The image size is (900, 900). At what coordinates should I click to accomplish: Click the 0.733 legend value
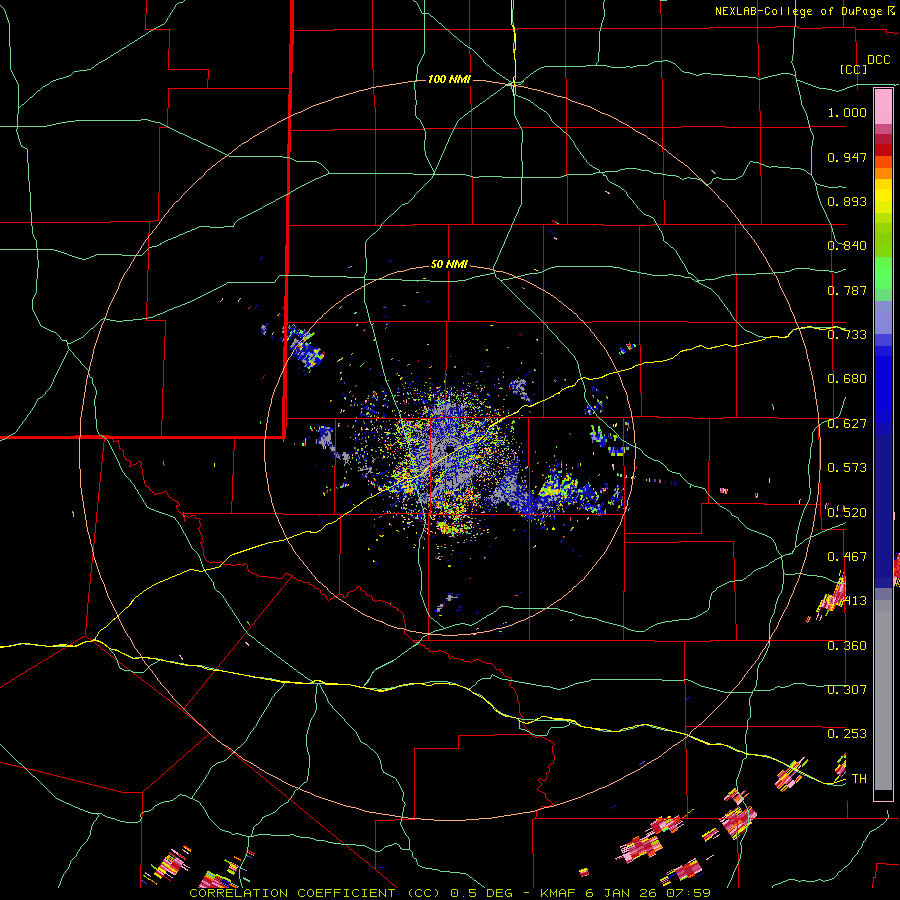(x=847, y=335)
